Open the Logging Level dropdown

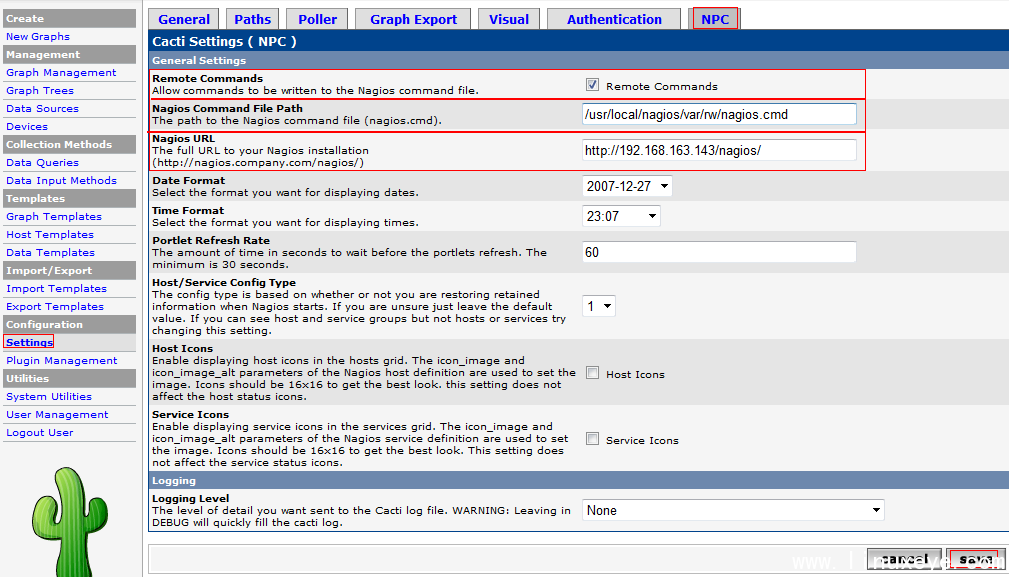[x=733, y=510]
